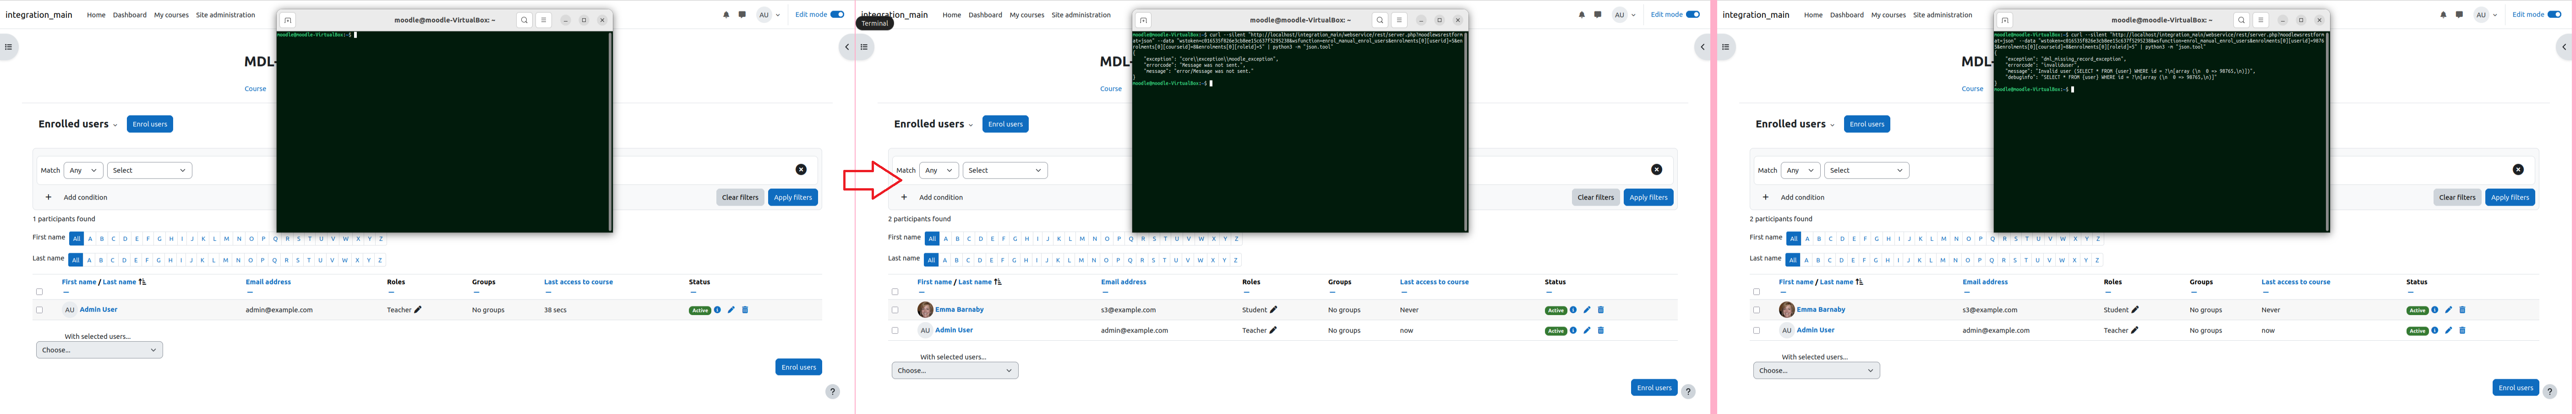2576x414 pixels.
Task: Open messaging drawer icon in first screenshot
Action: [742, 15]
